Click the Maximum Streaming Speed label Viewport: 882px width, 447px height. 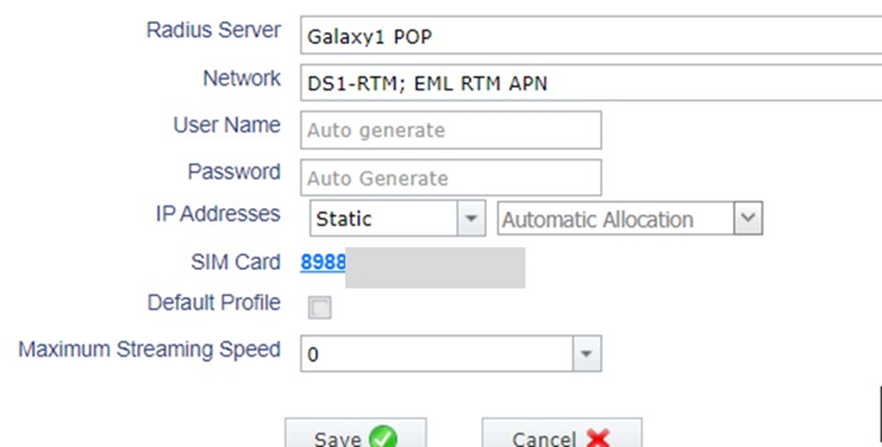coord(149,350)
